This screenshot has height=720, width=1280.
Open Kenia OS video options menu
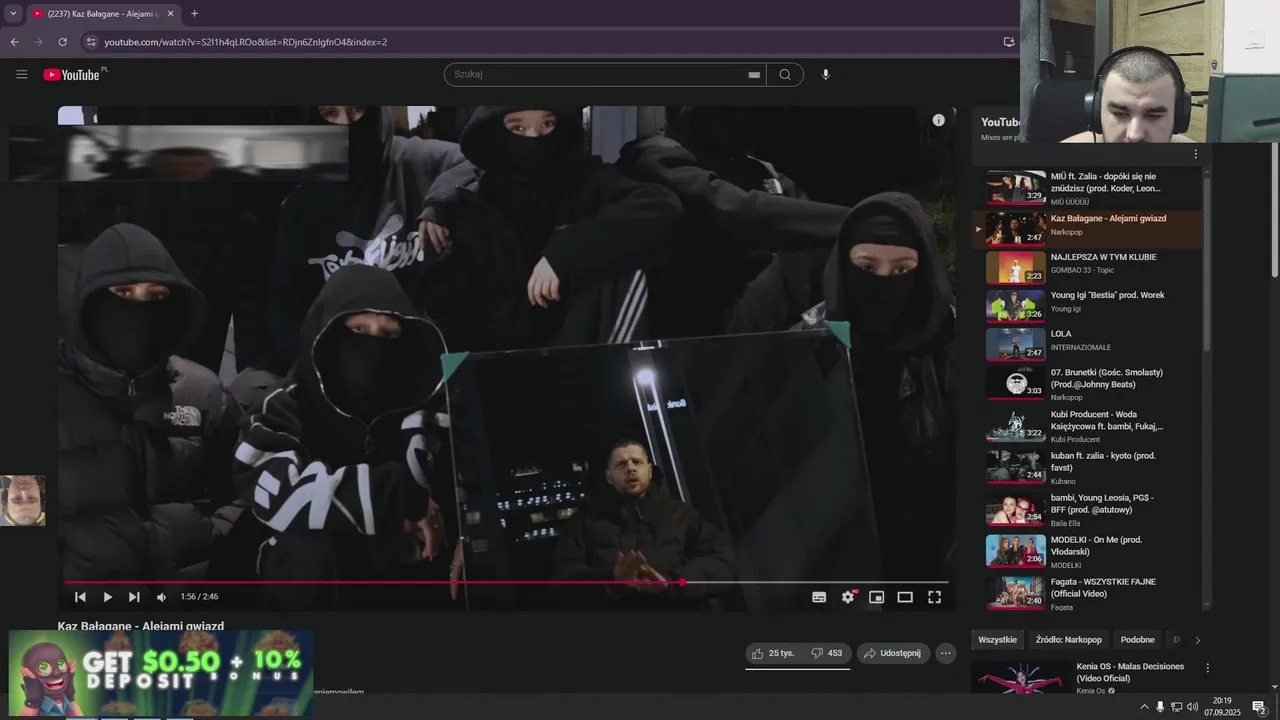[1207, 668]
